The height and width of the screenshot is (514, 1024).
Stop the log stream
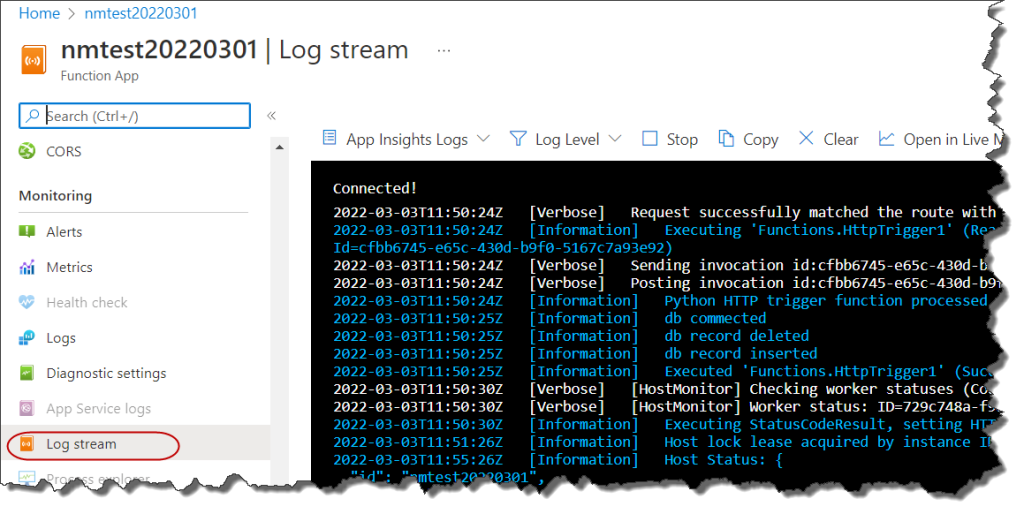(670, 139)
